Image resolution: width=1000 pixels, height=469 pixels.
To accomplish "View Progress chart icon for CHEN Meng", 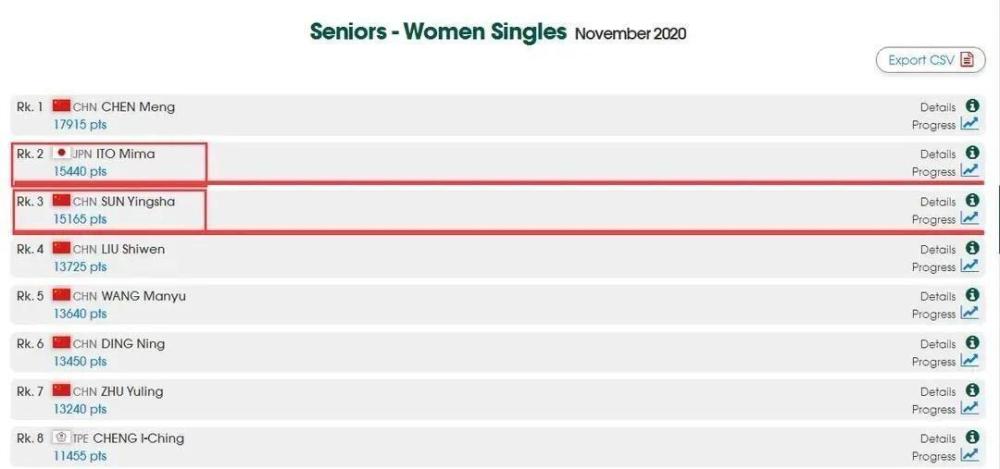I will click(x=970, y=124).
